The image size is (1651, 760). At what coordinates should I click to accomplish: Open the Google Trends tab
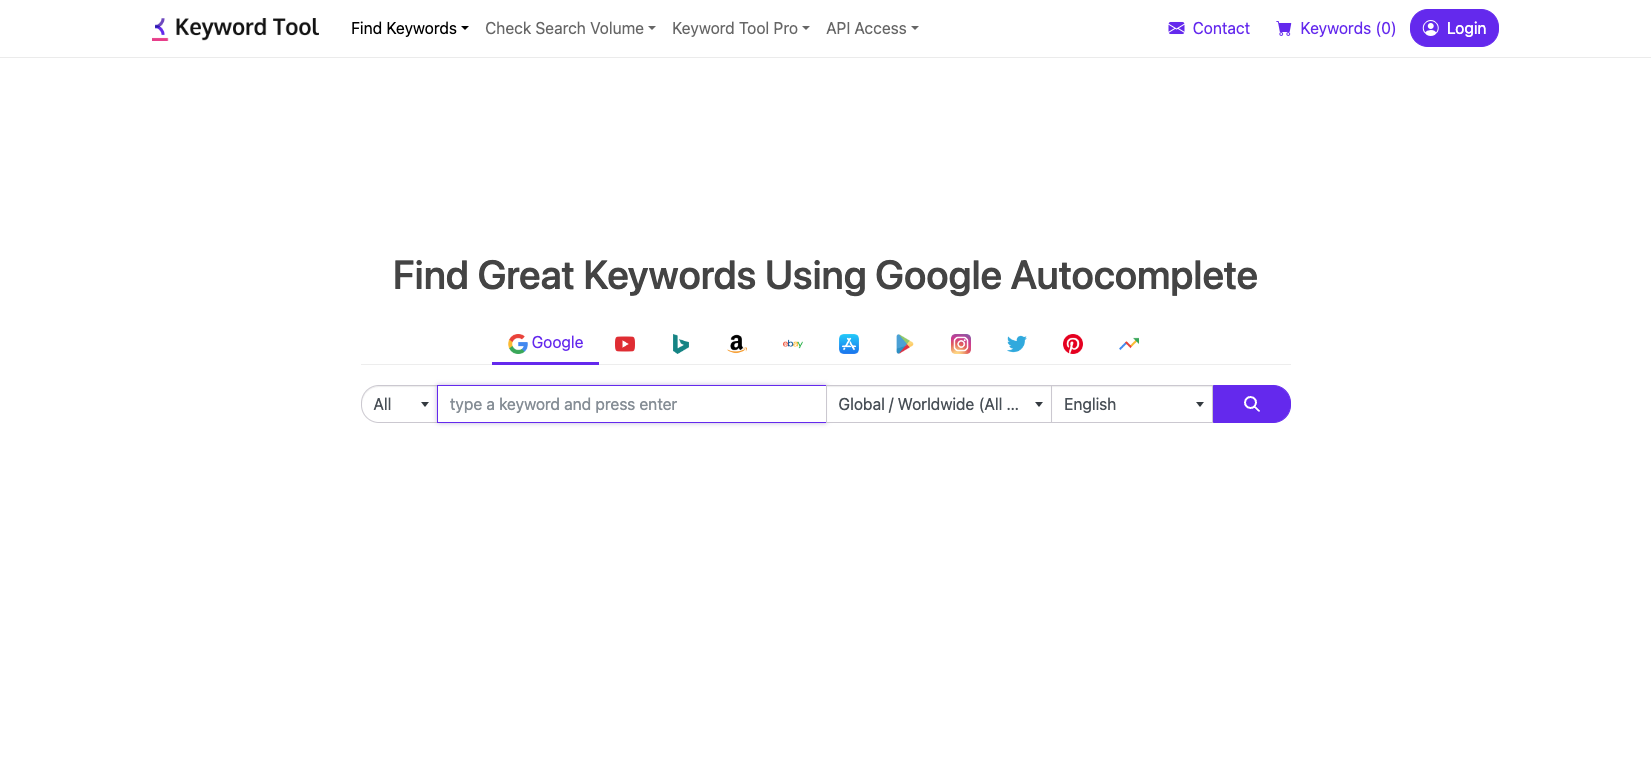(1129, 344)
